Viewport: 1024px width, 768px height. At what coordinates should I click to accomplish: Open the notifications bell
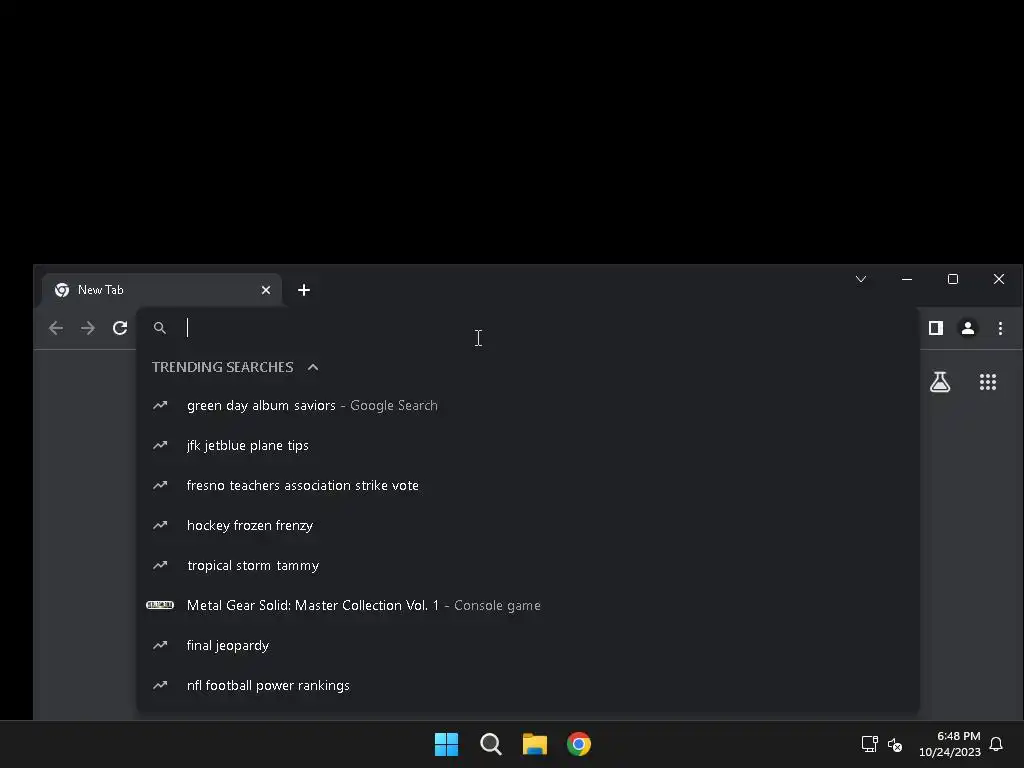click(x=996, y=744)
